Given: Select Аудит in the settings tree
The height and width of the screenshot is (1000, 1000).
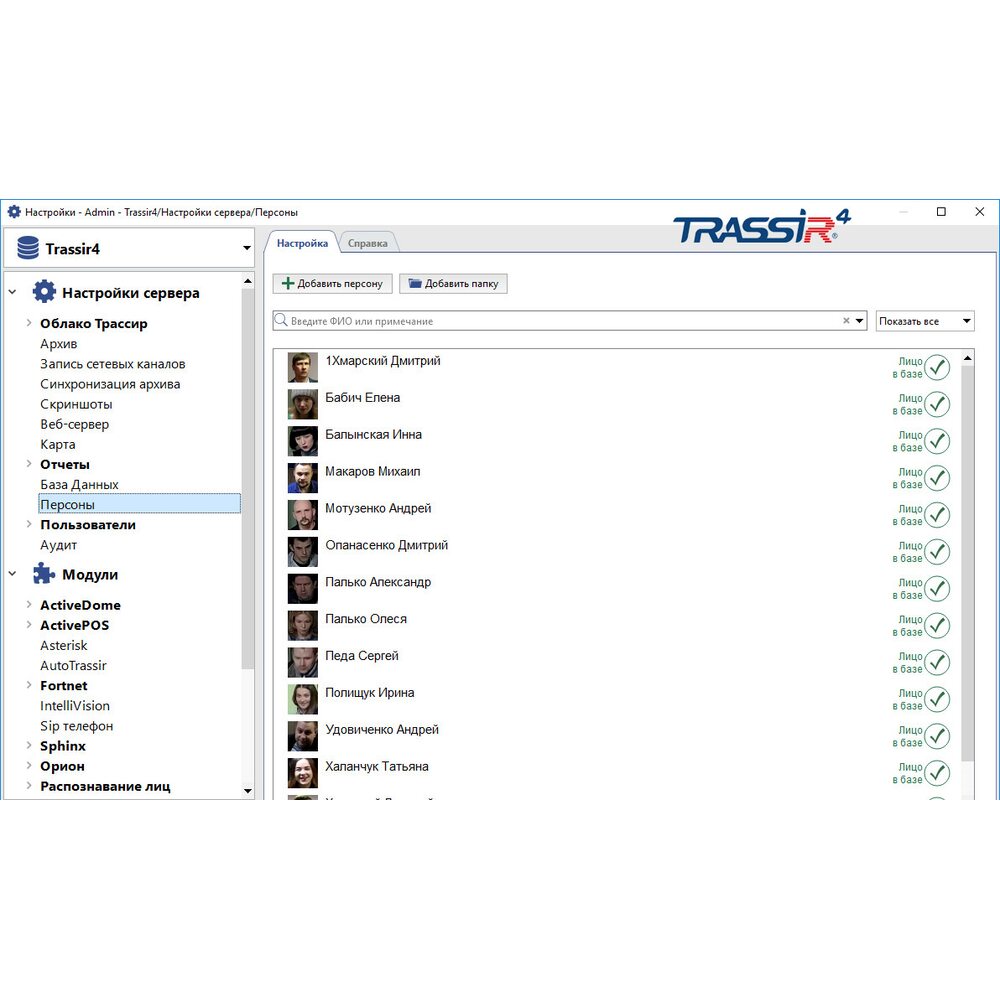Looking at the screenshot, I should 58,545.
